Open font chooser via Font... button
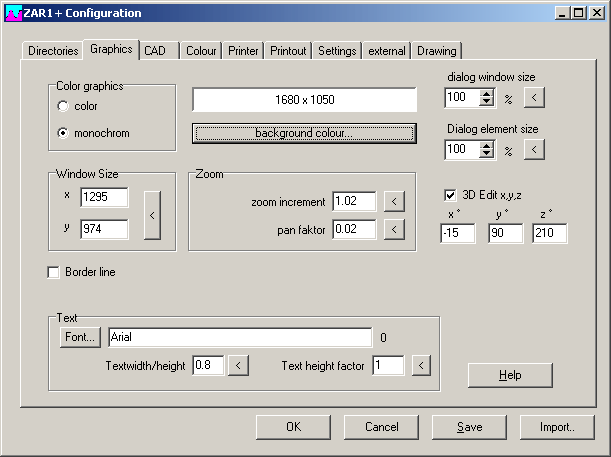Screen dimensions: 611x457 click(81, 338)
